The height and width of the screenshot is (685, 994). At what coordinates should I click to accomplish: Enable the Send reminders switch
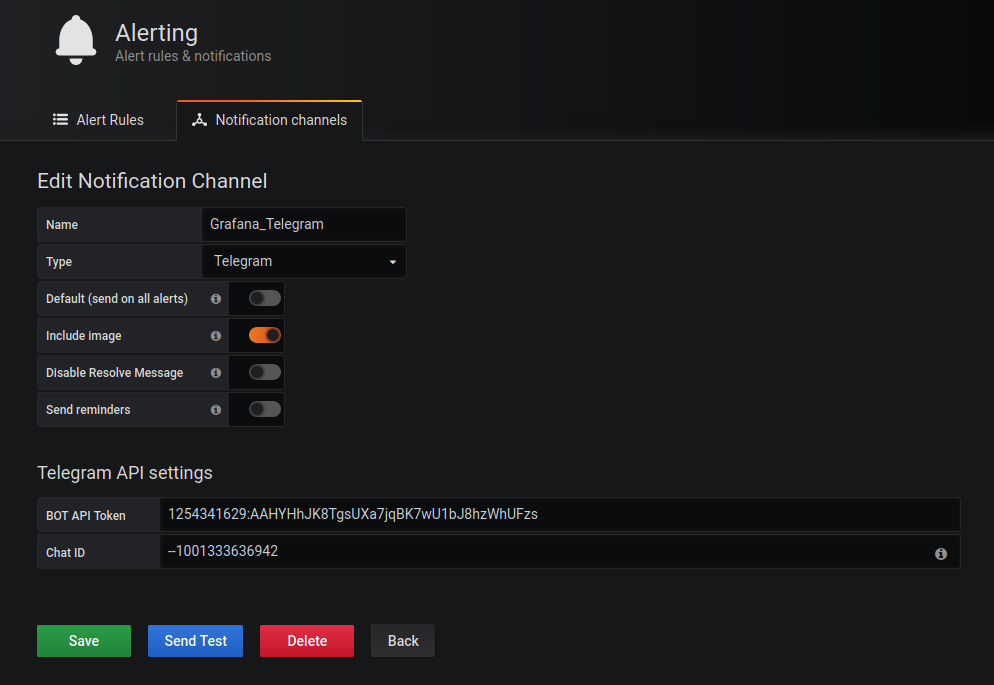264,409
